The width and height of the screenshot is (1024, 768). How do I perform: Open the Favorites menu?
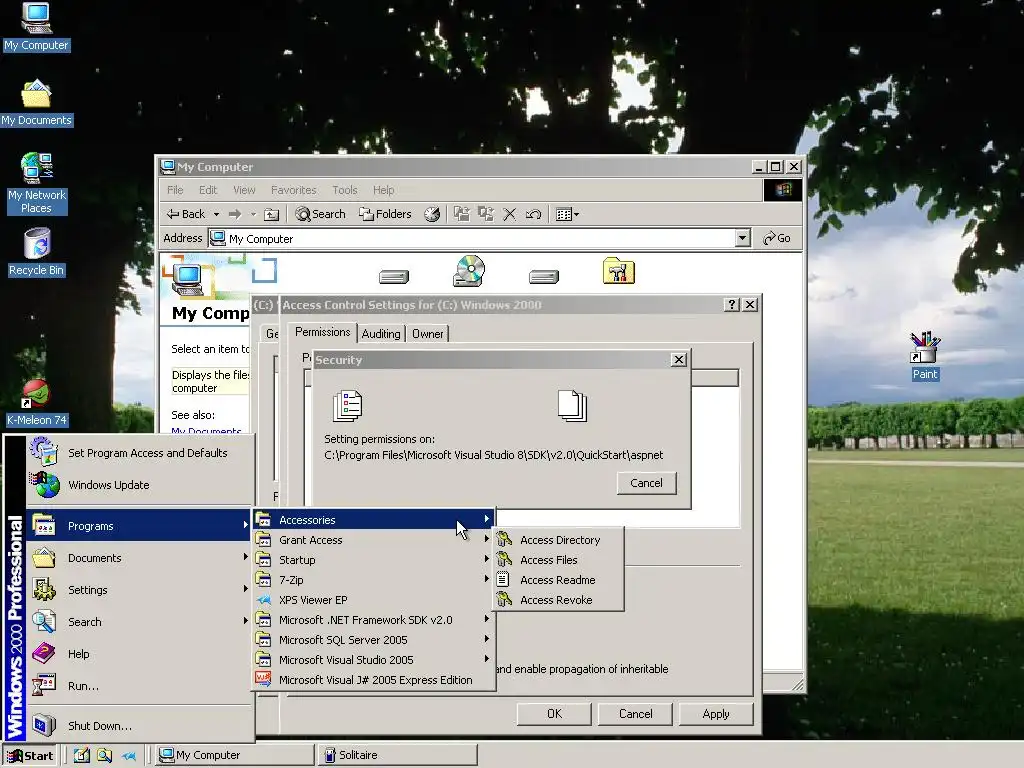click(x=293, y=190)
